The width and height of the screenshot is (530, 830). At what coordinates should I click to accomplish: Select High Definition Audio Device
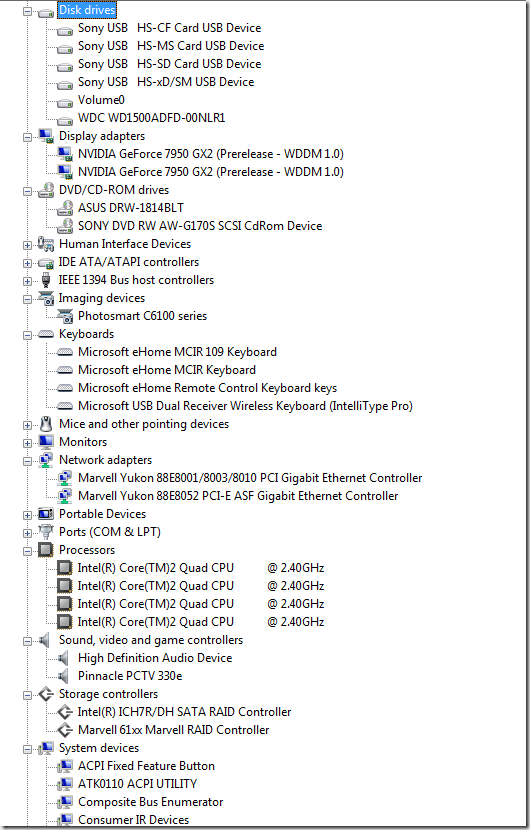(x=155, y=658)
